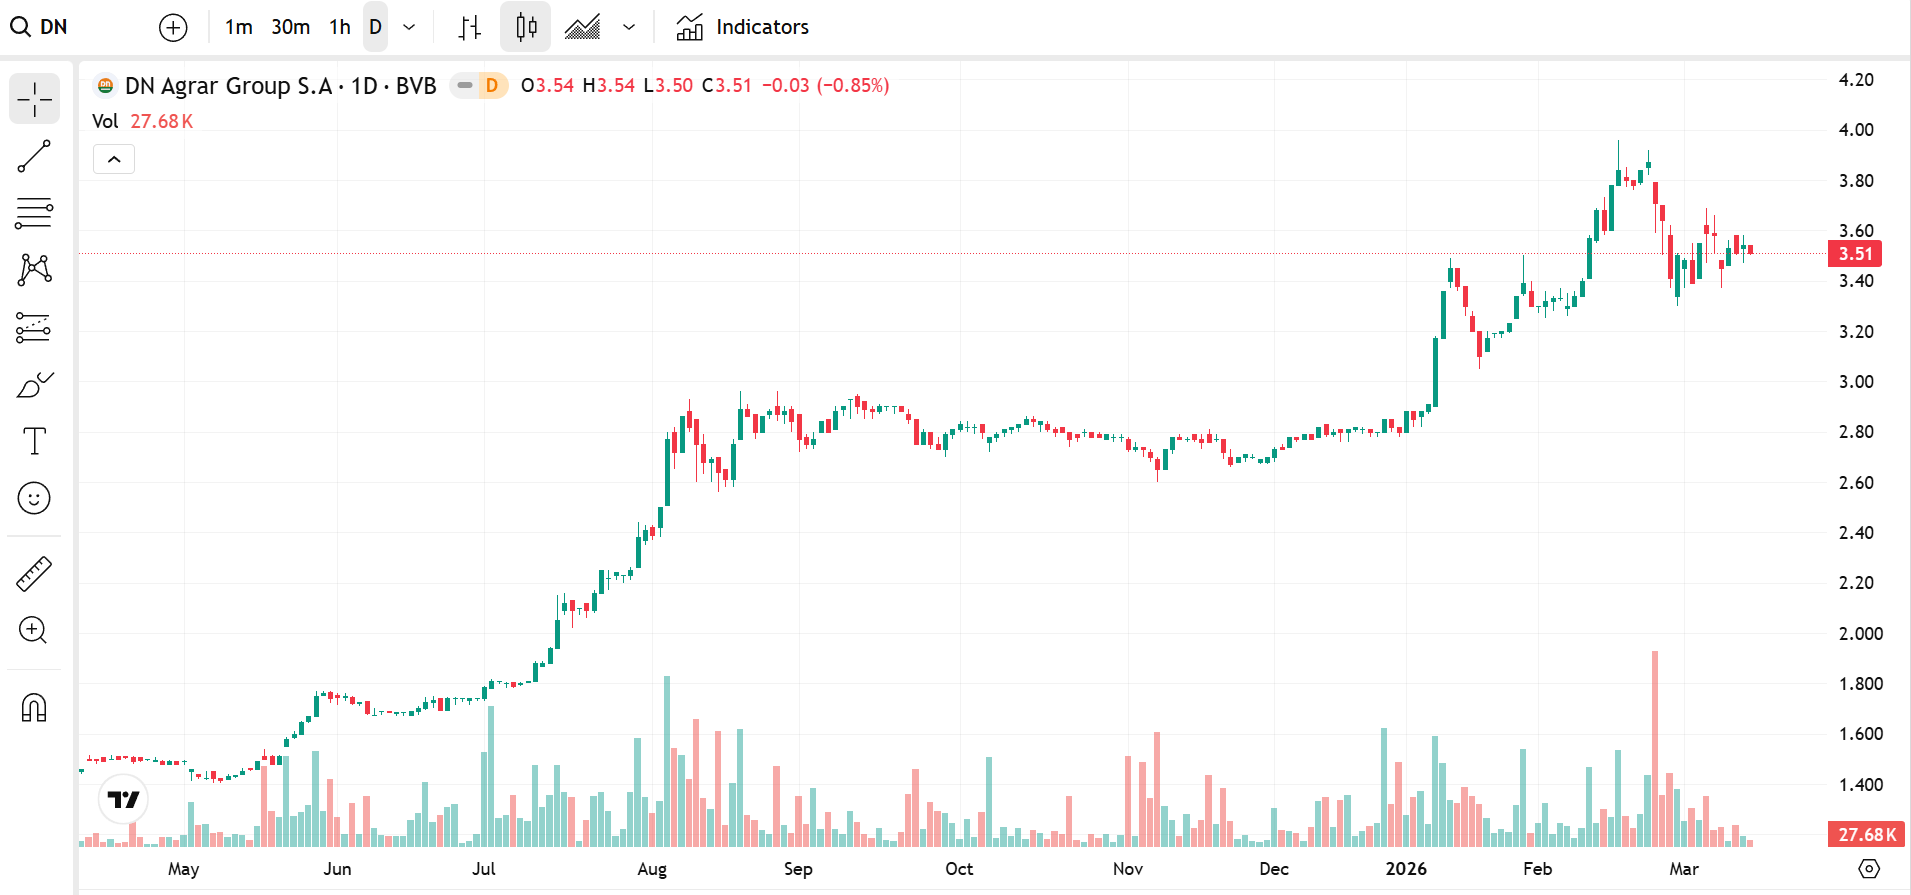The image size is (1911, 895).
Task: Switch chart style to bars
Action: 470,27
